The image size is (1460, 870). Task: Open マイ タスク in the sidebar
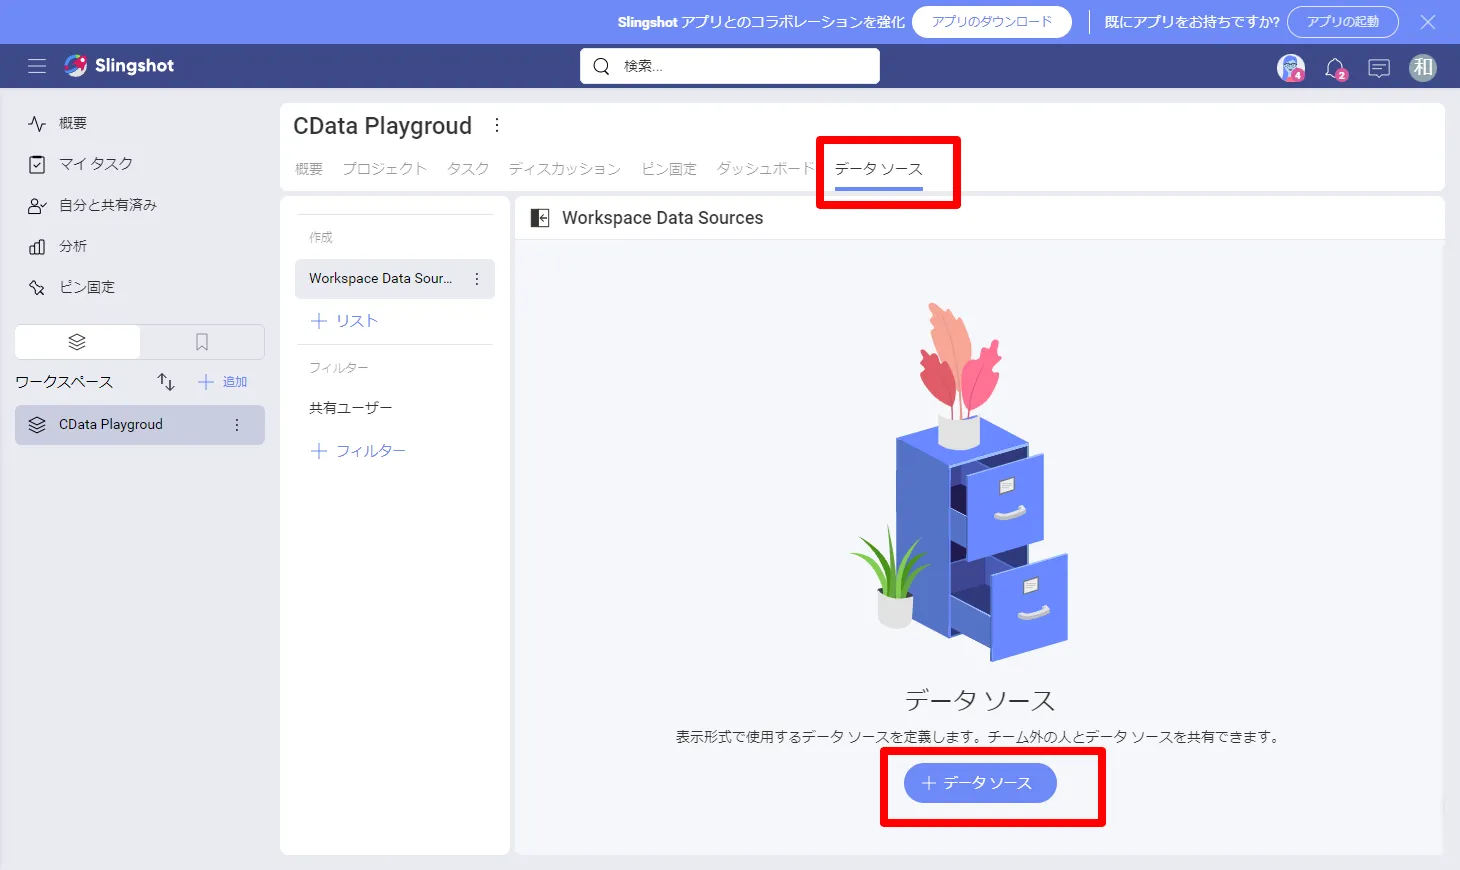point(95,164)
